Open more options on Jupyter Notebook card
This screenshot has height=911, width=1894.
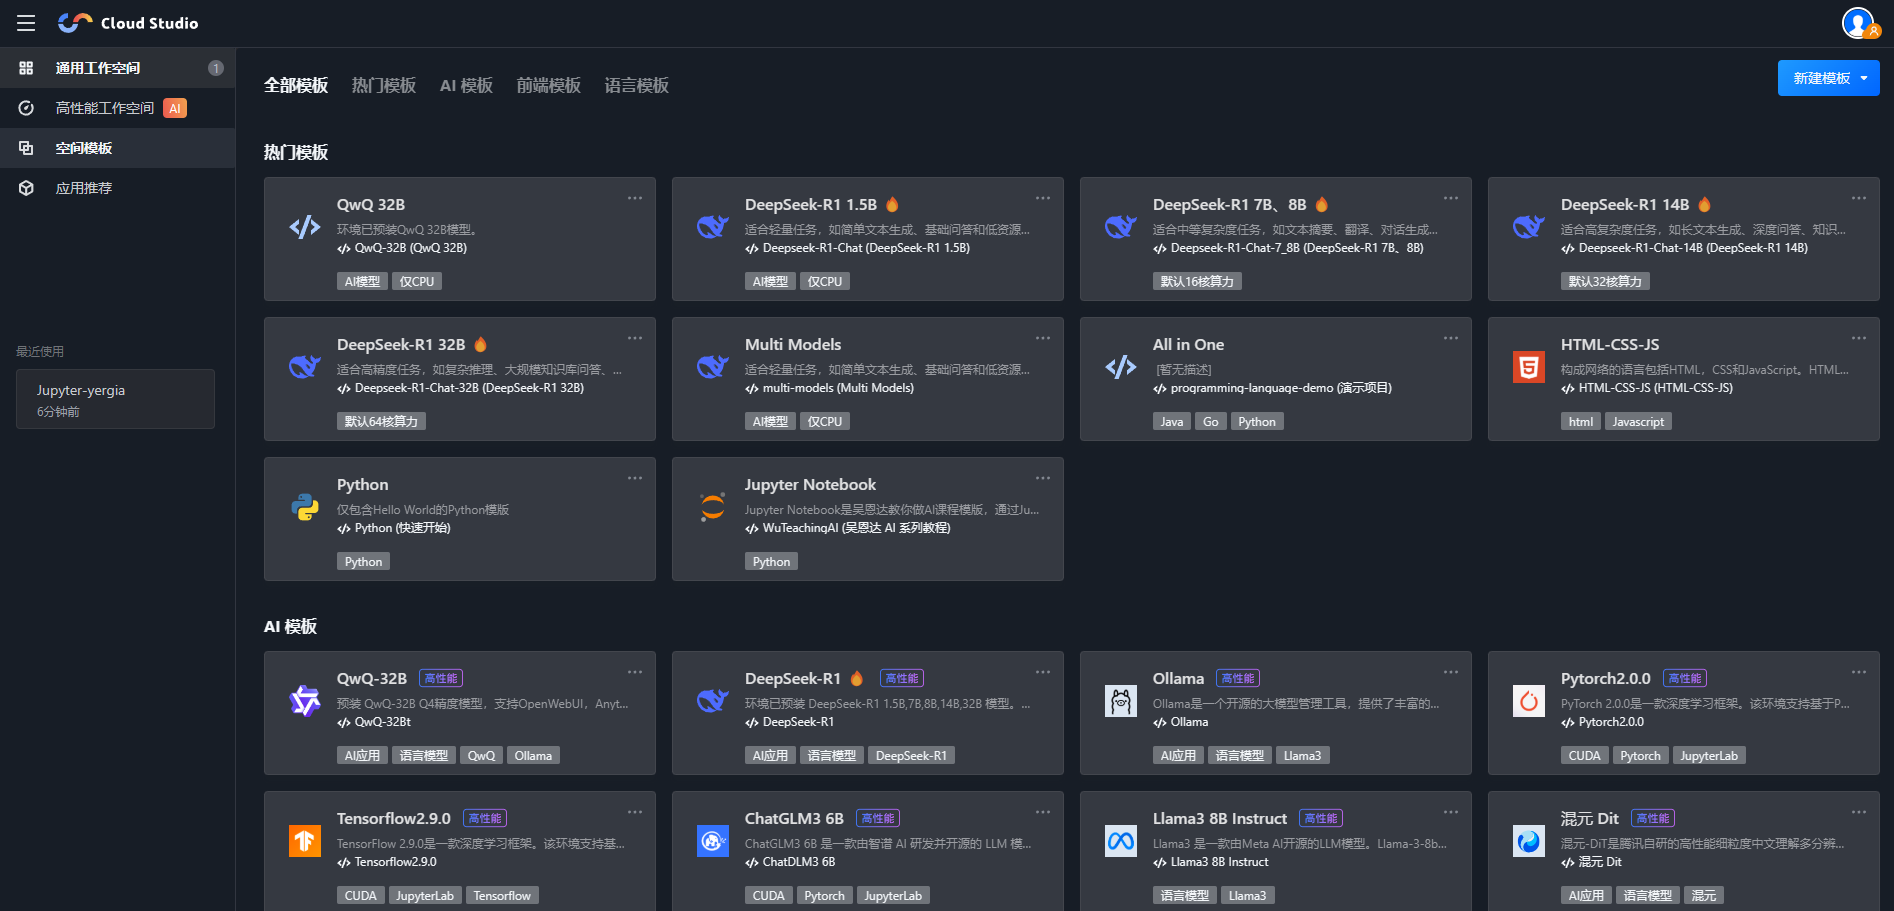coord(1043,478)
